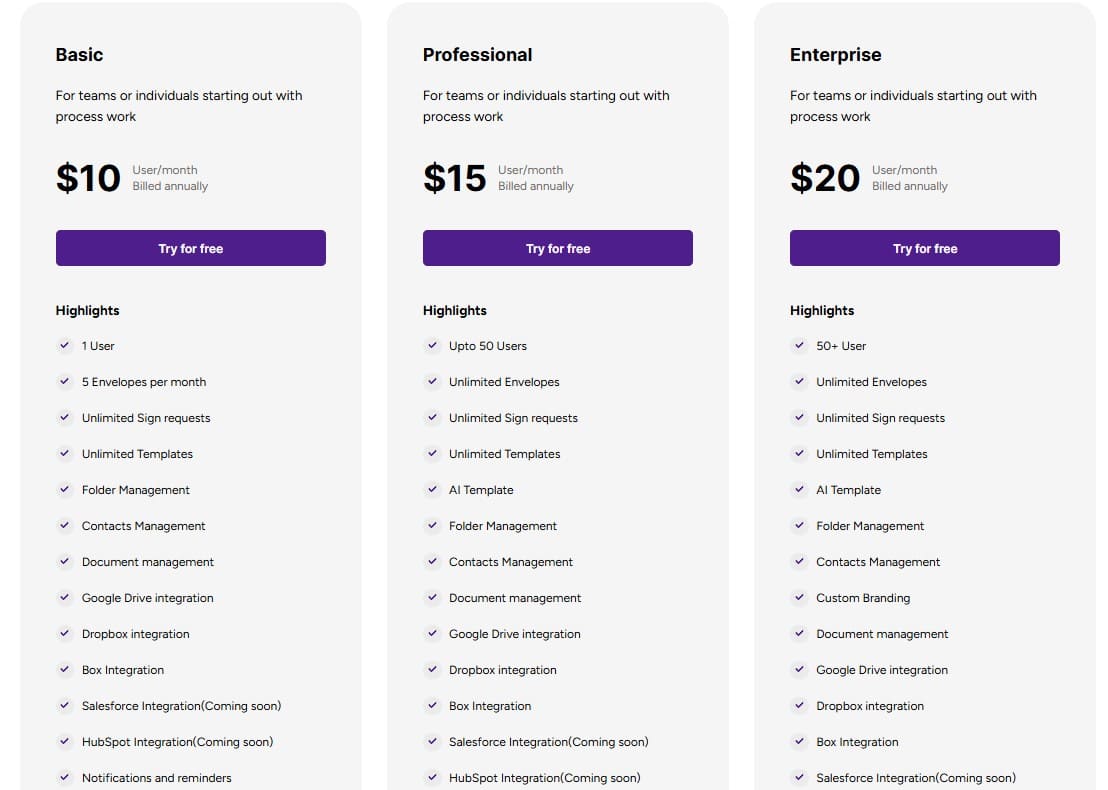
Task: Click the checkmark beside Unlimited Envelopes in Enterprise
Action: (x=799, y=382)
